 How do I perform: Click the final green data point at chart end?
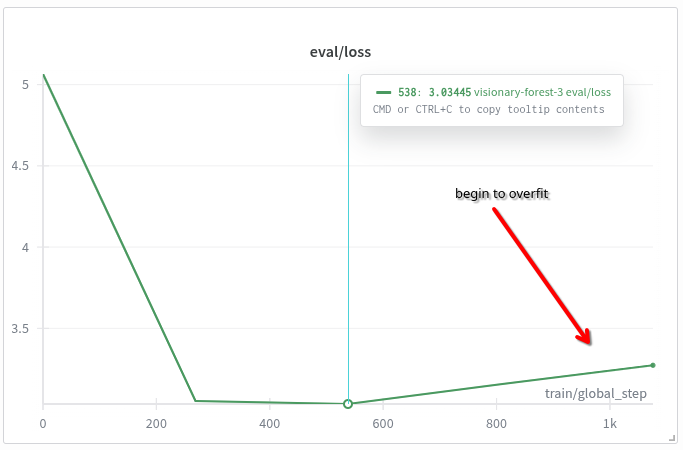(x=652, y=365)
